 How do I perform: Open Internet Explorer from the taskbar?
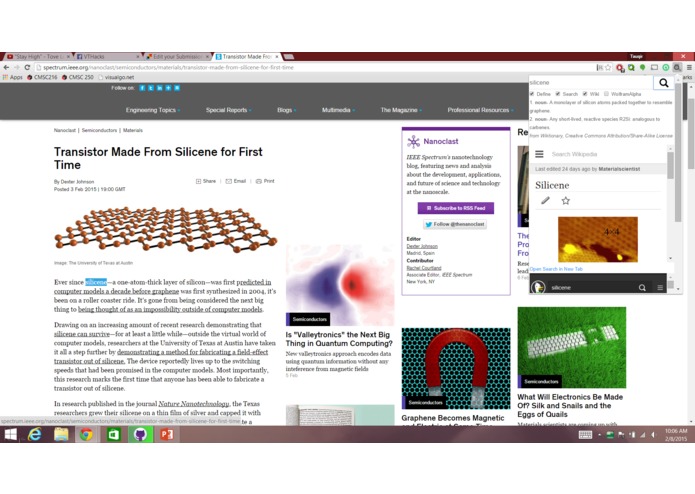[35, 435]
